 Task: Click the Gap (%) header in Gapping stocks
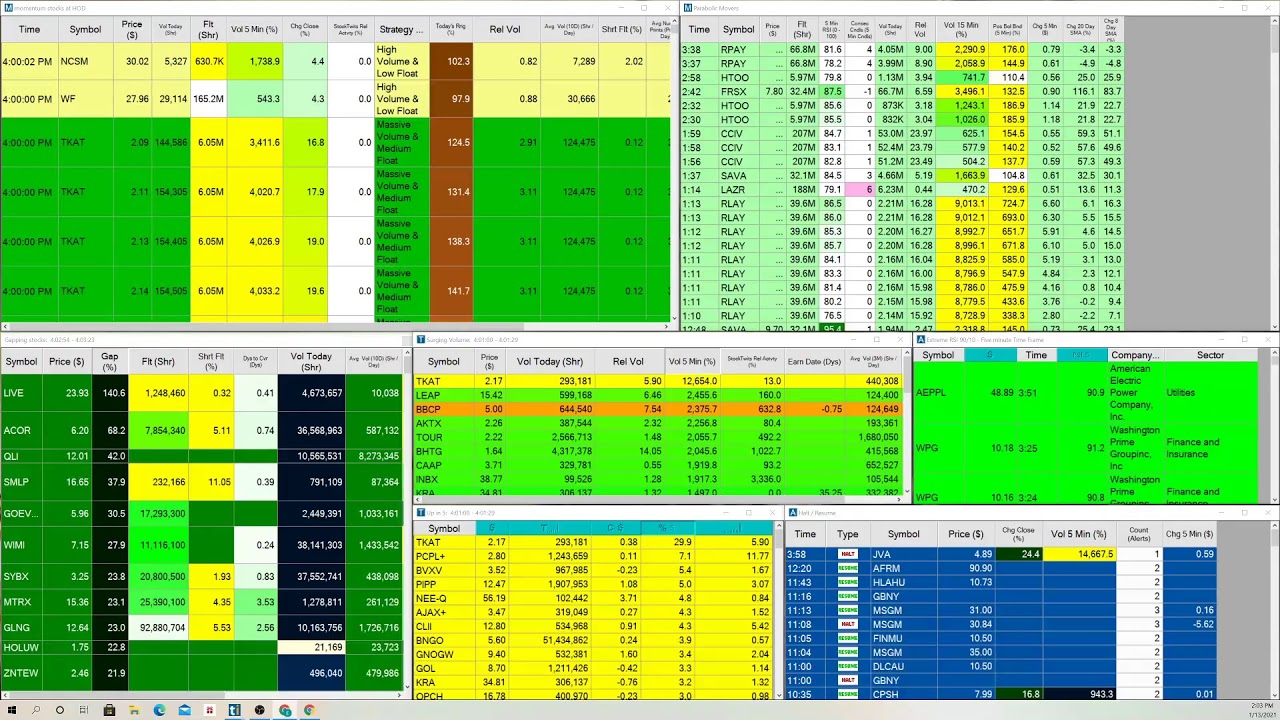click(110, 362)
